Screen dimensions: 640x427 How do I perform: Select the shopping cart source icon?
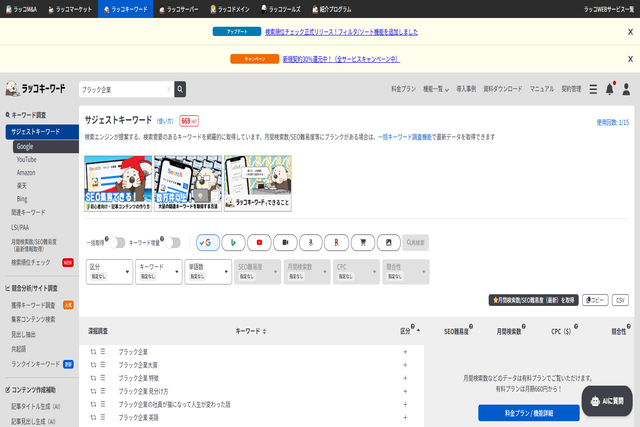pyautogui.click(x=363, y=242)
